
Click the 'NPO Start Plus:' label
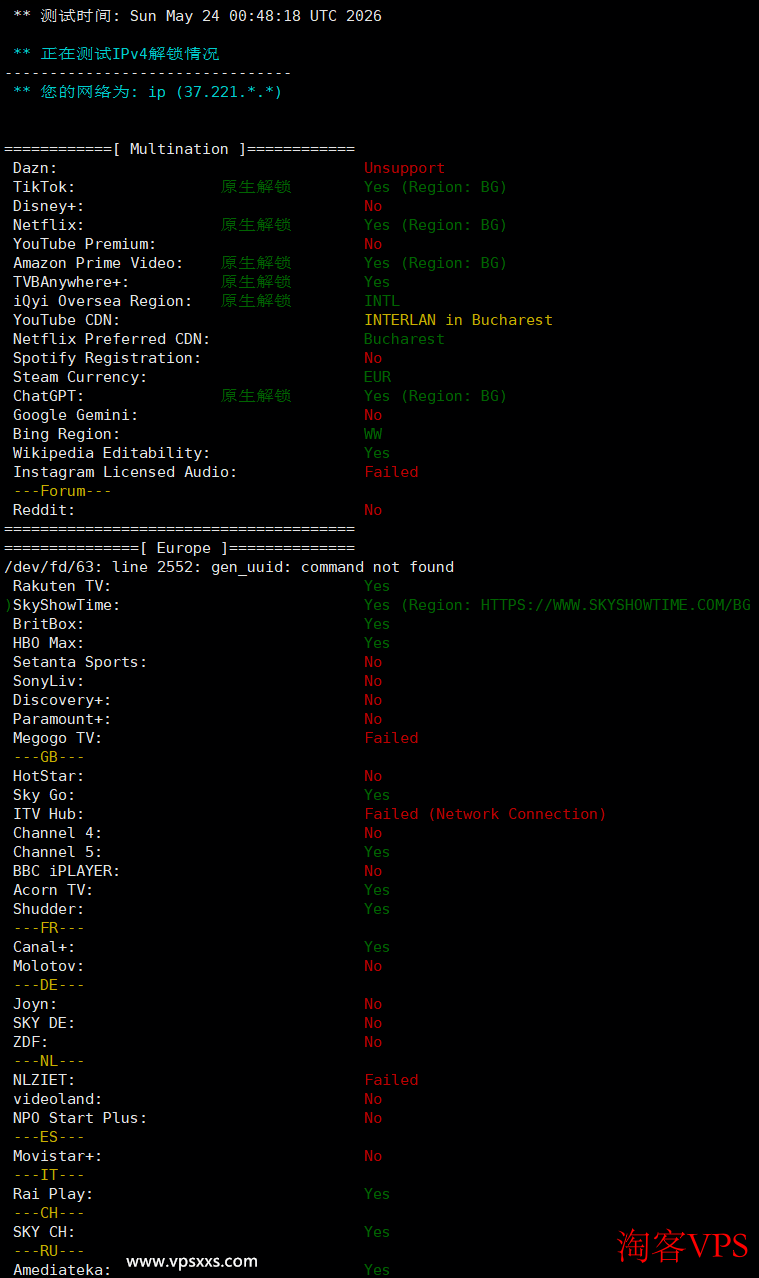coord(80,1118)
